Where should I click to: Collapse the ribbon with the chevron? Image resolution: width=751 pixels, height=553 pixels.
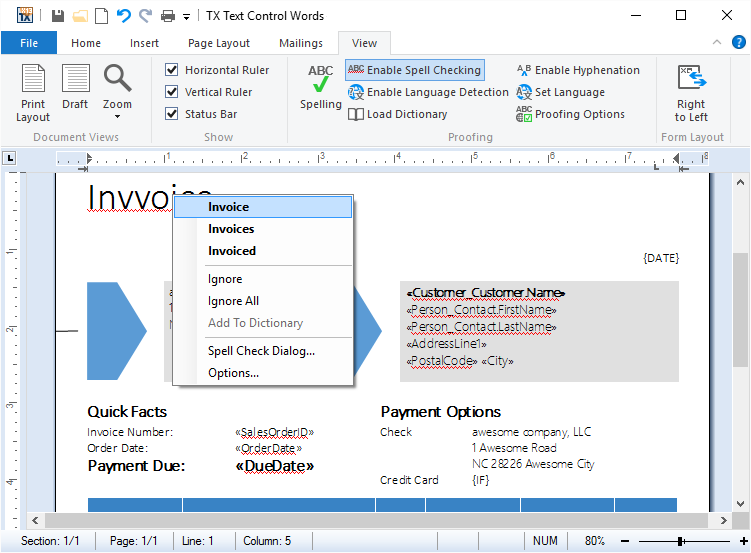click(716, 42)
